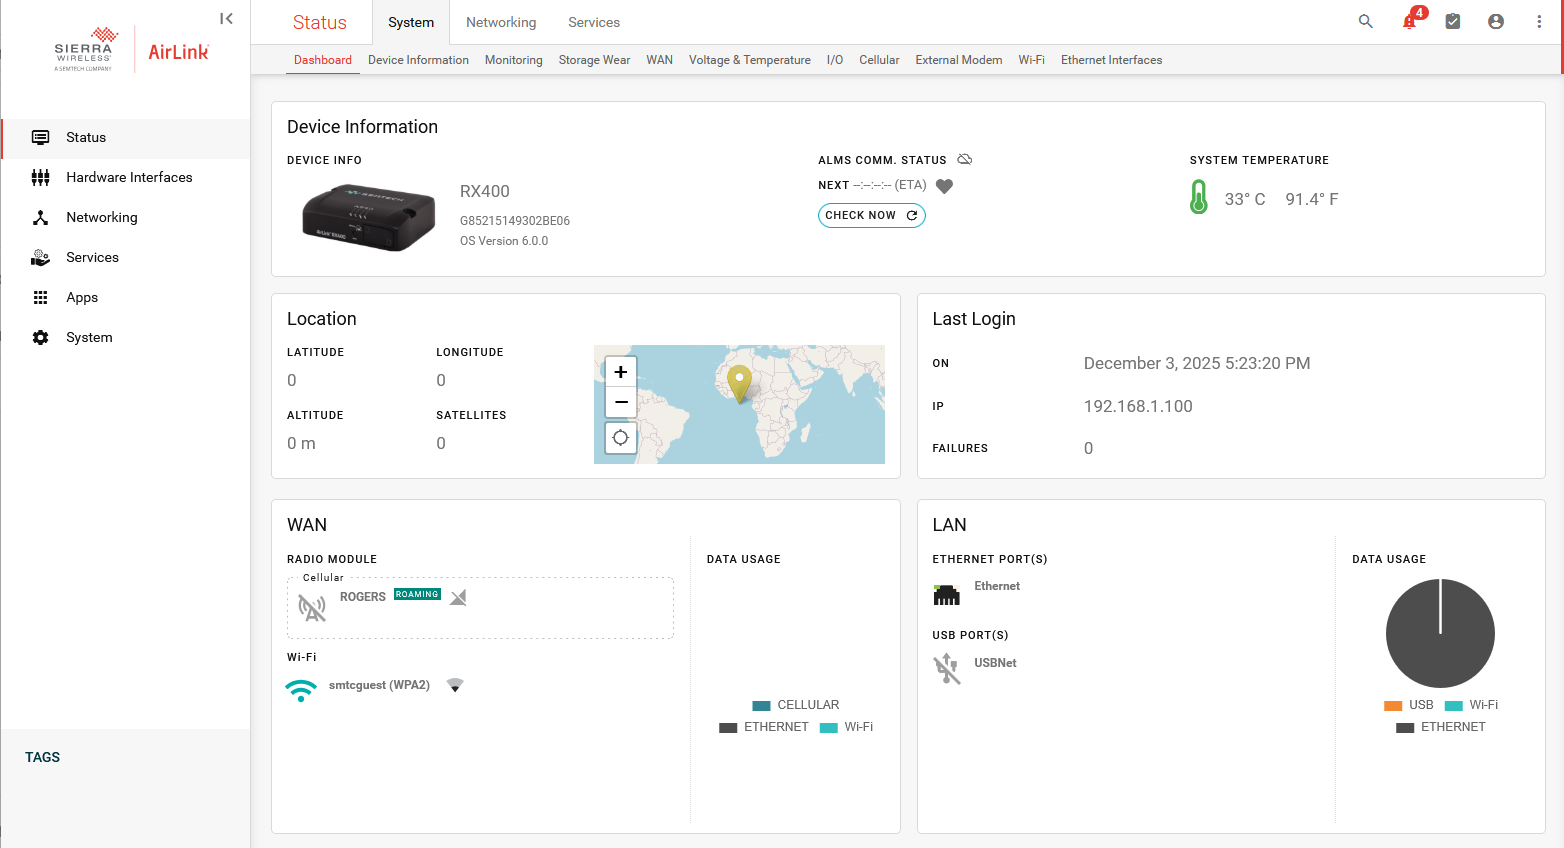1564x848 pixels.
Task: Toggle the USB legend in LAN data usage
Action: point(1409,705)
